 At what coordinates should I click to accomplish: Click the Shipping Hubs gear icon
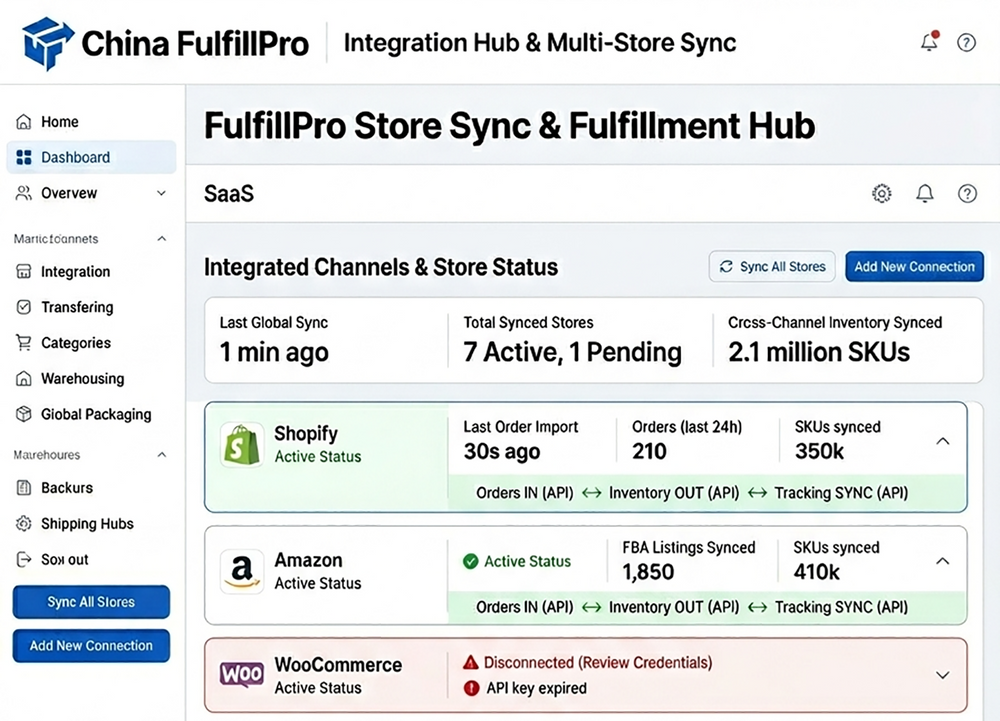point(24,523)
